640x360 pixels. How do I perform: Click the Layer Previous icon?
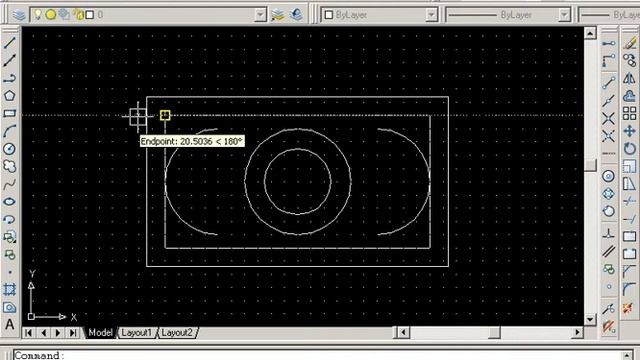tap(296, 15)
